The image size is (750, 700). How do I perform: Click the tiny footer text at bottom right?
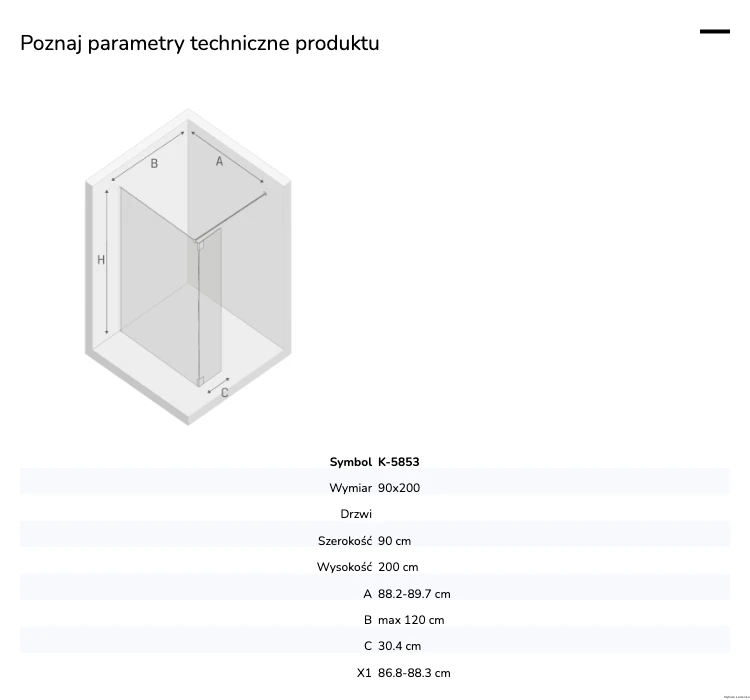pos(737,697)
